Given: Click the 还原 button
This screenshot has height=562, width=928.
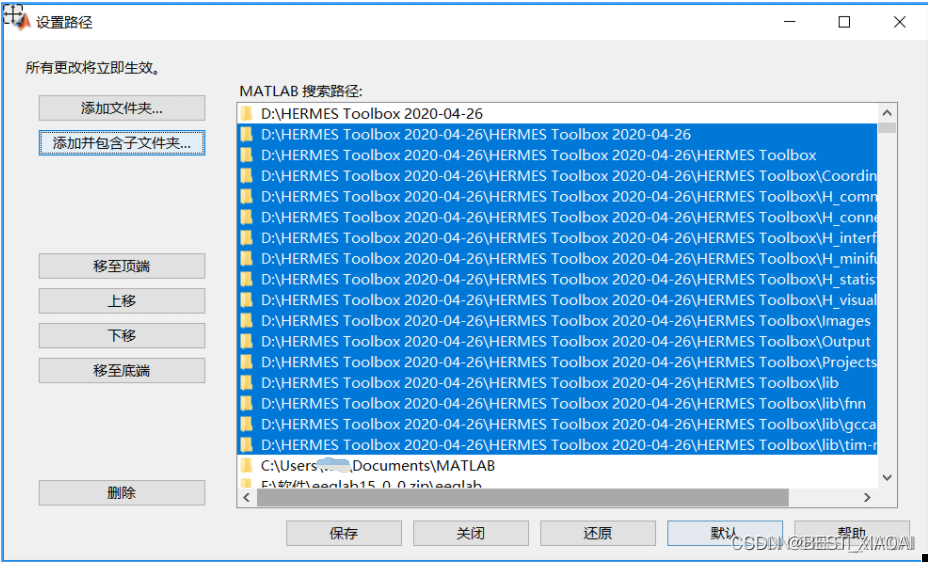Looking at the screenshot, I should 598,533.
